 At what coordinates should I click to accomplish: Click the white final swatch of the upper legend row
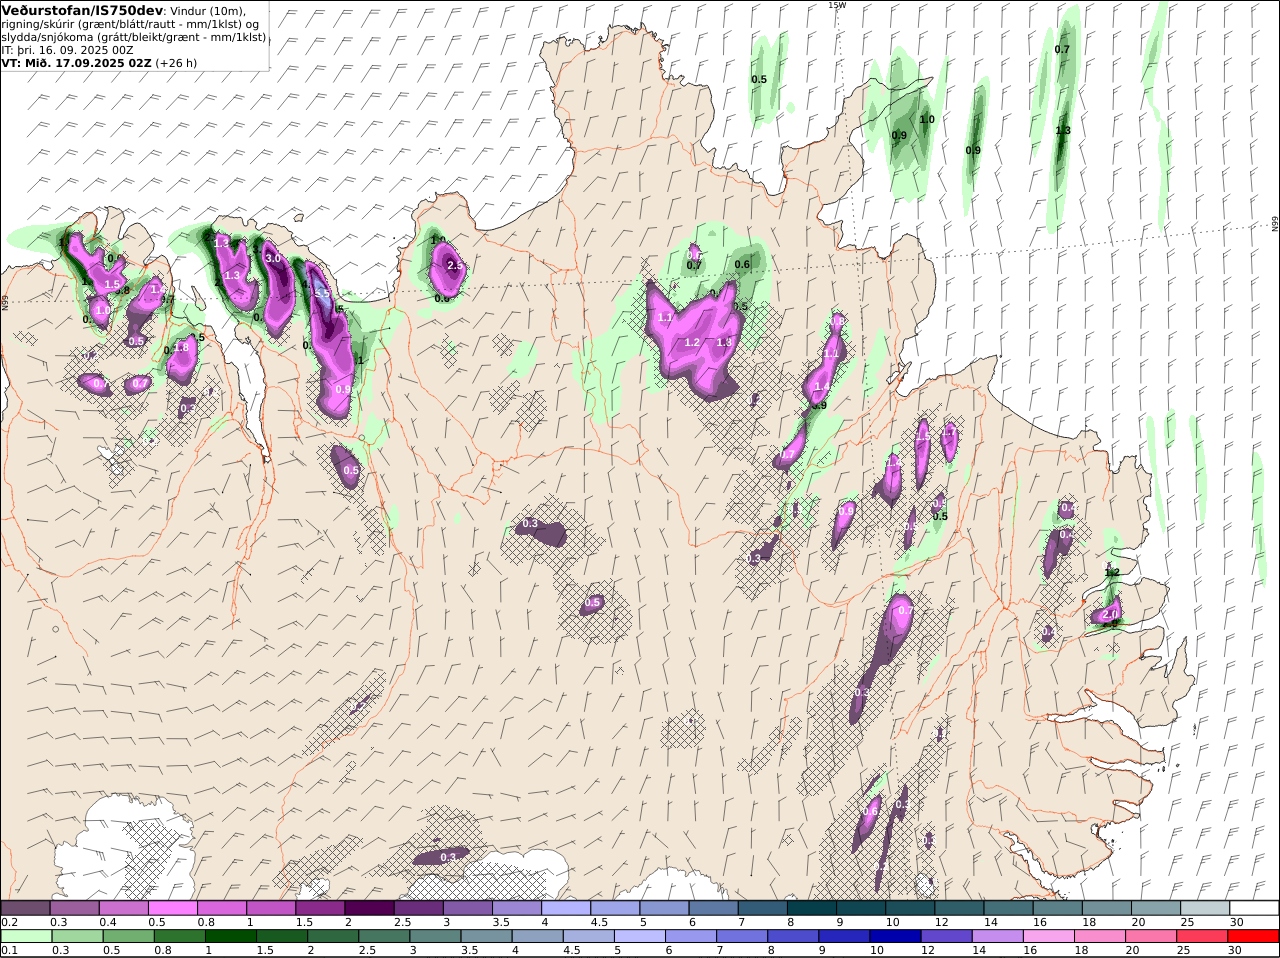tap(1253, 907)
